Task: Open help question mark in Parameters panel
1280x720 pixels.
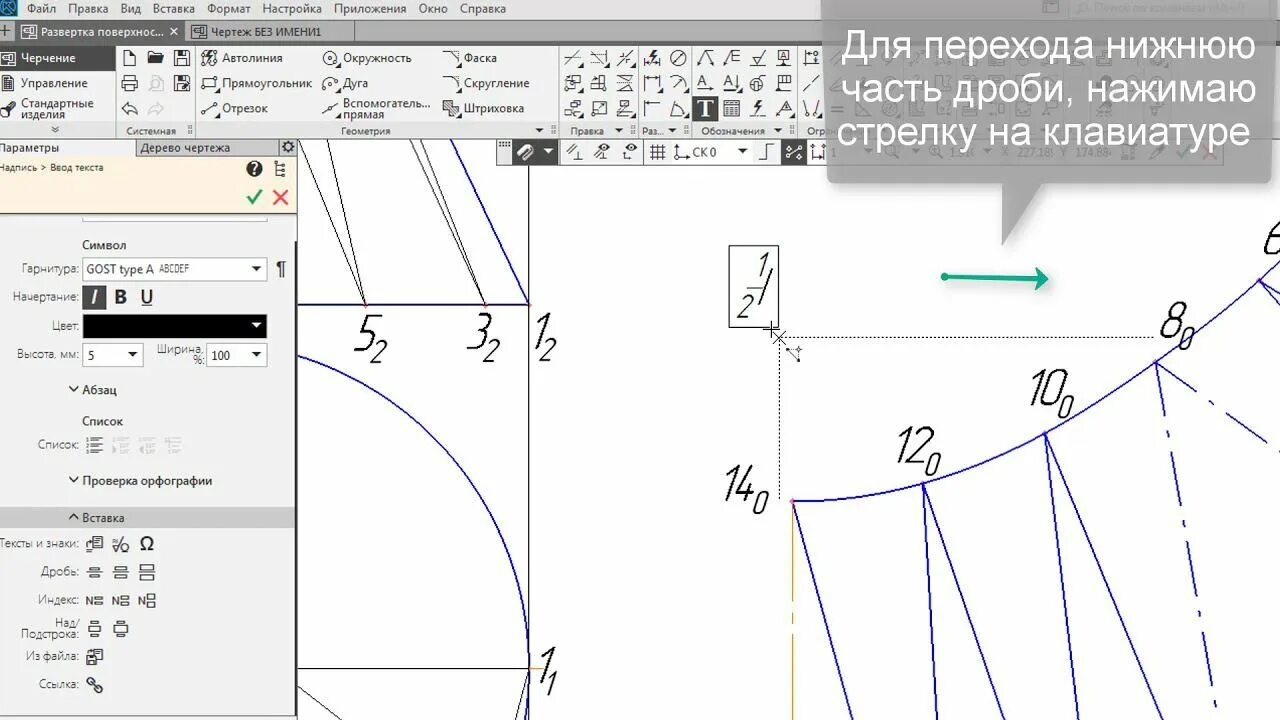Action: tap(254, 169)
